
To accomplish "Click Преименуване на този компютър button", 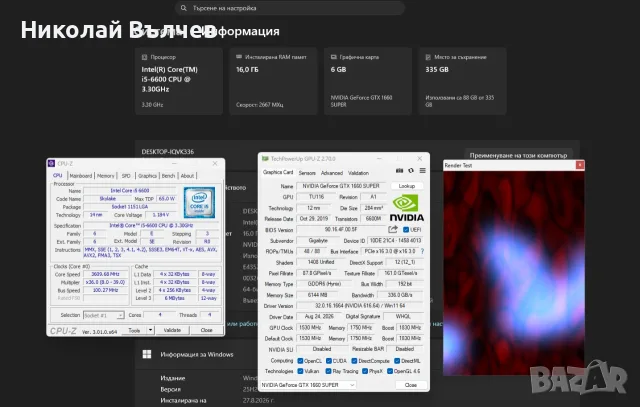I will pos(518,155).
